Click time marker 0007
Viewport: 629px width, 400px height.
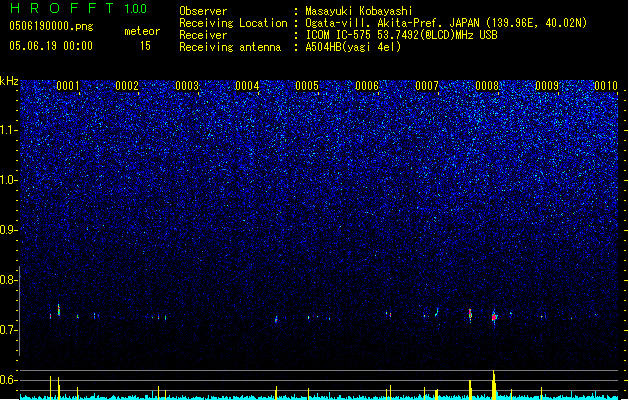point(427,86)
